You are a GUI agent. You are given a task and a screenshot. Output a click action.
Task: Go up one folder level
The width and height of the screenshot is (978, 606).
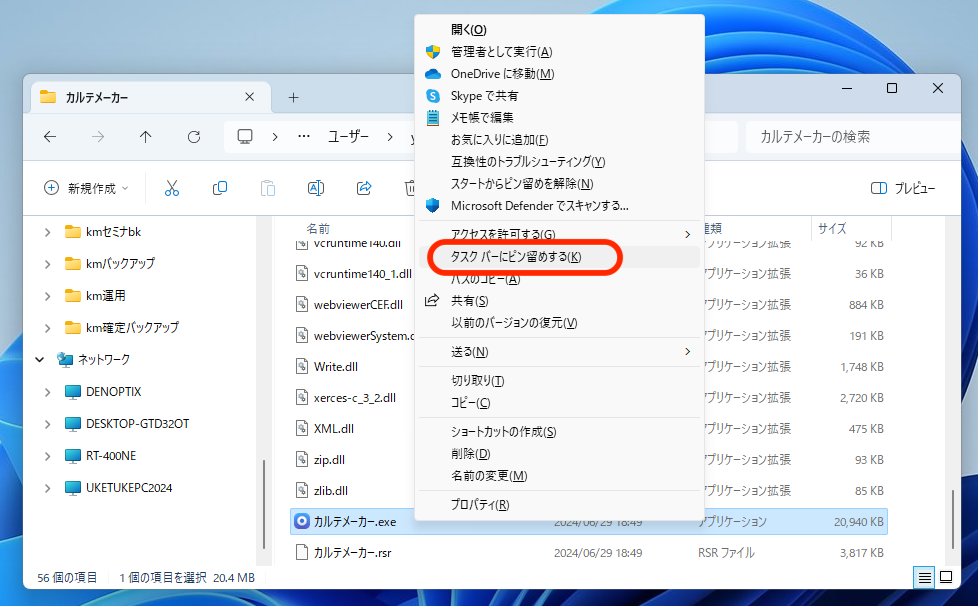click(146, 137)
